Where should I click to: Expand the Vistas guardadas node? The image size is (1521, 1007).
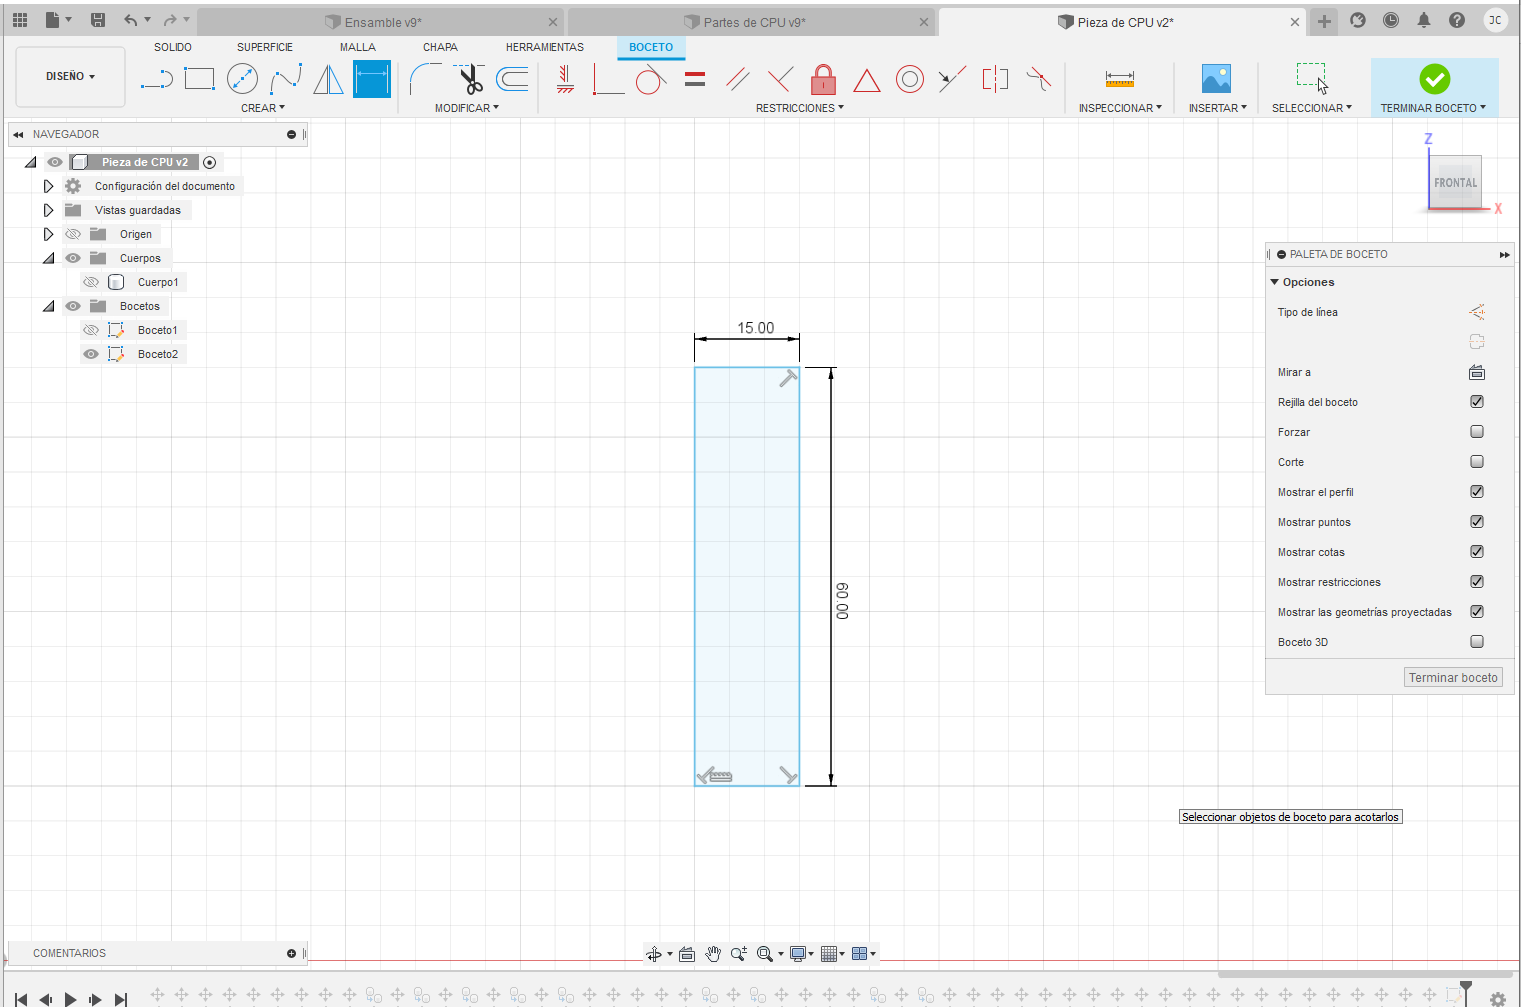pos(48,210)
